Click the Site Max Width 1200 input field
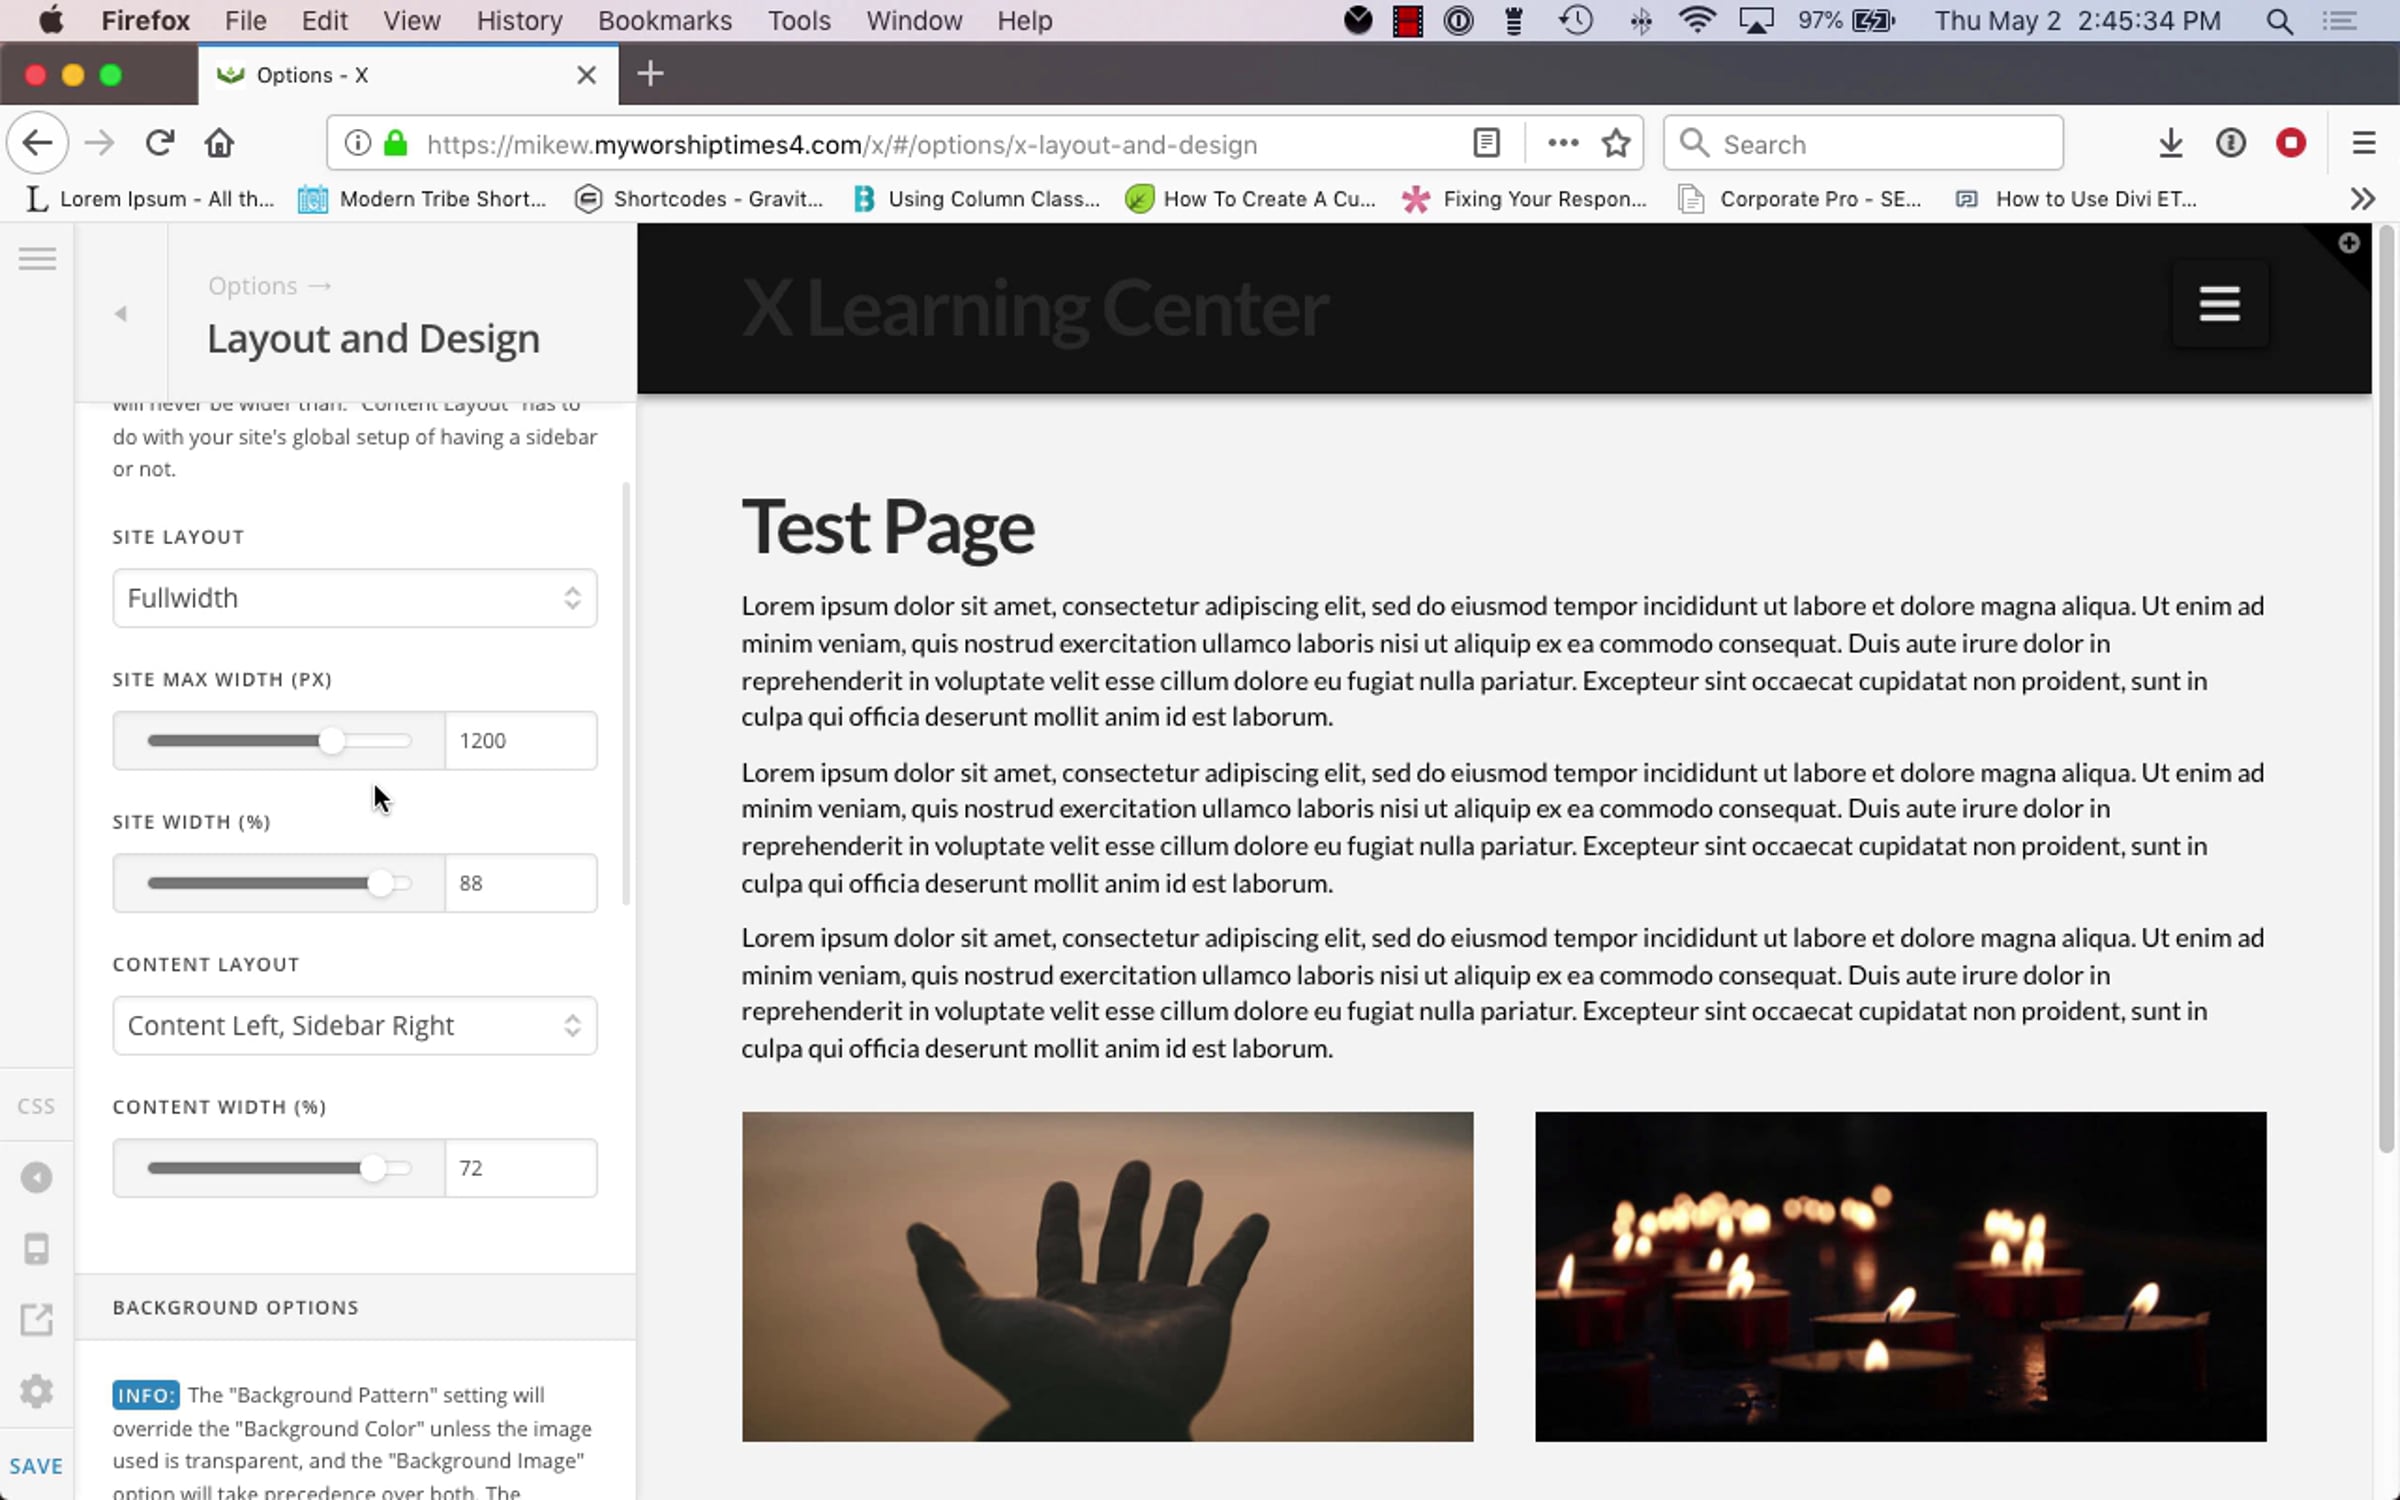Viewport: 2400px width, 1500px height. (x=520, y=741)
